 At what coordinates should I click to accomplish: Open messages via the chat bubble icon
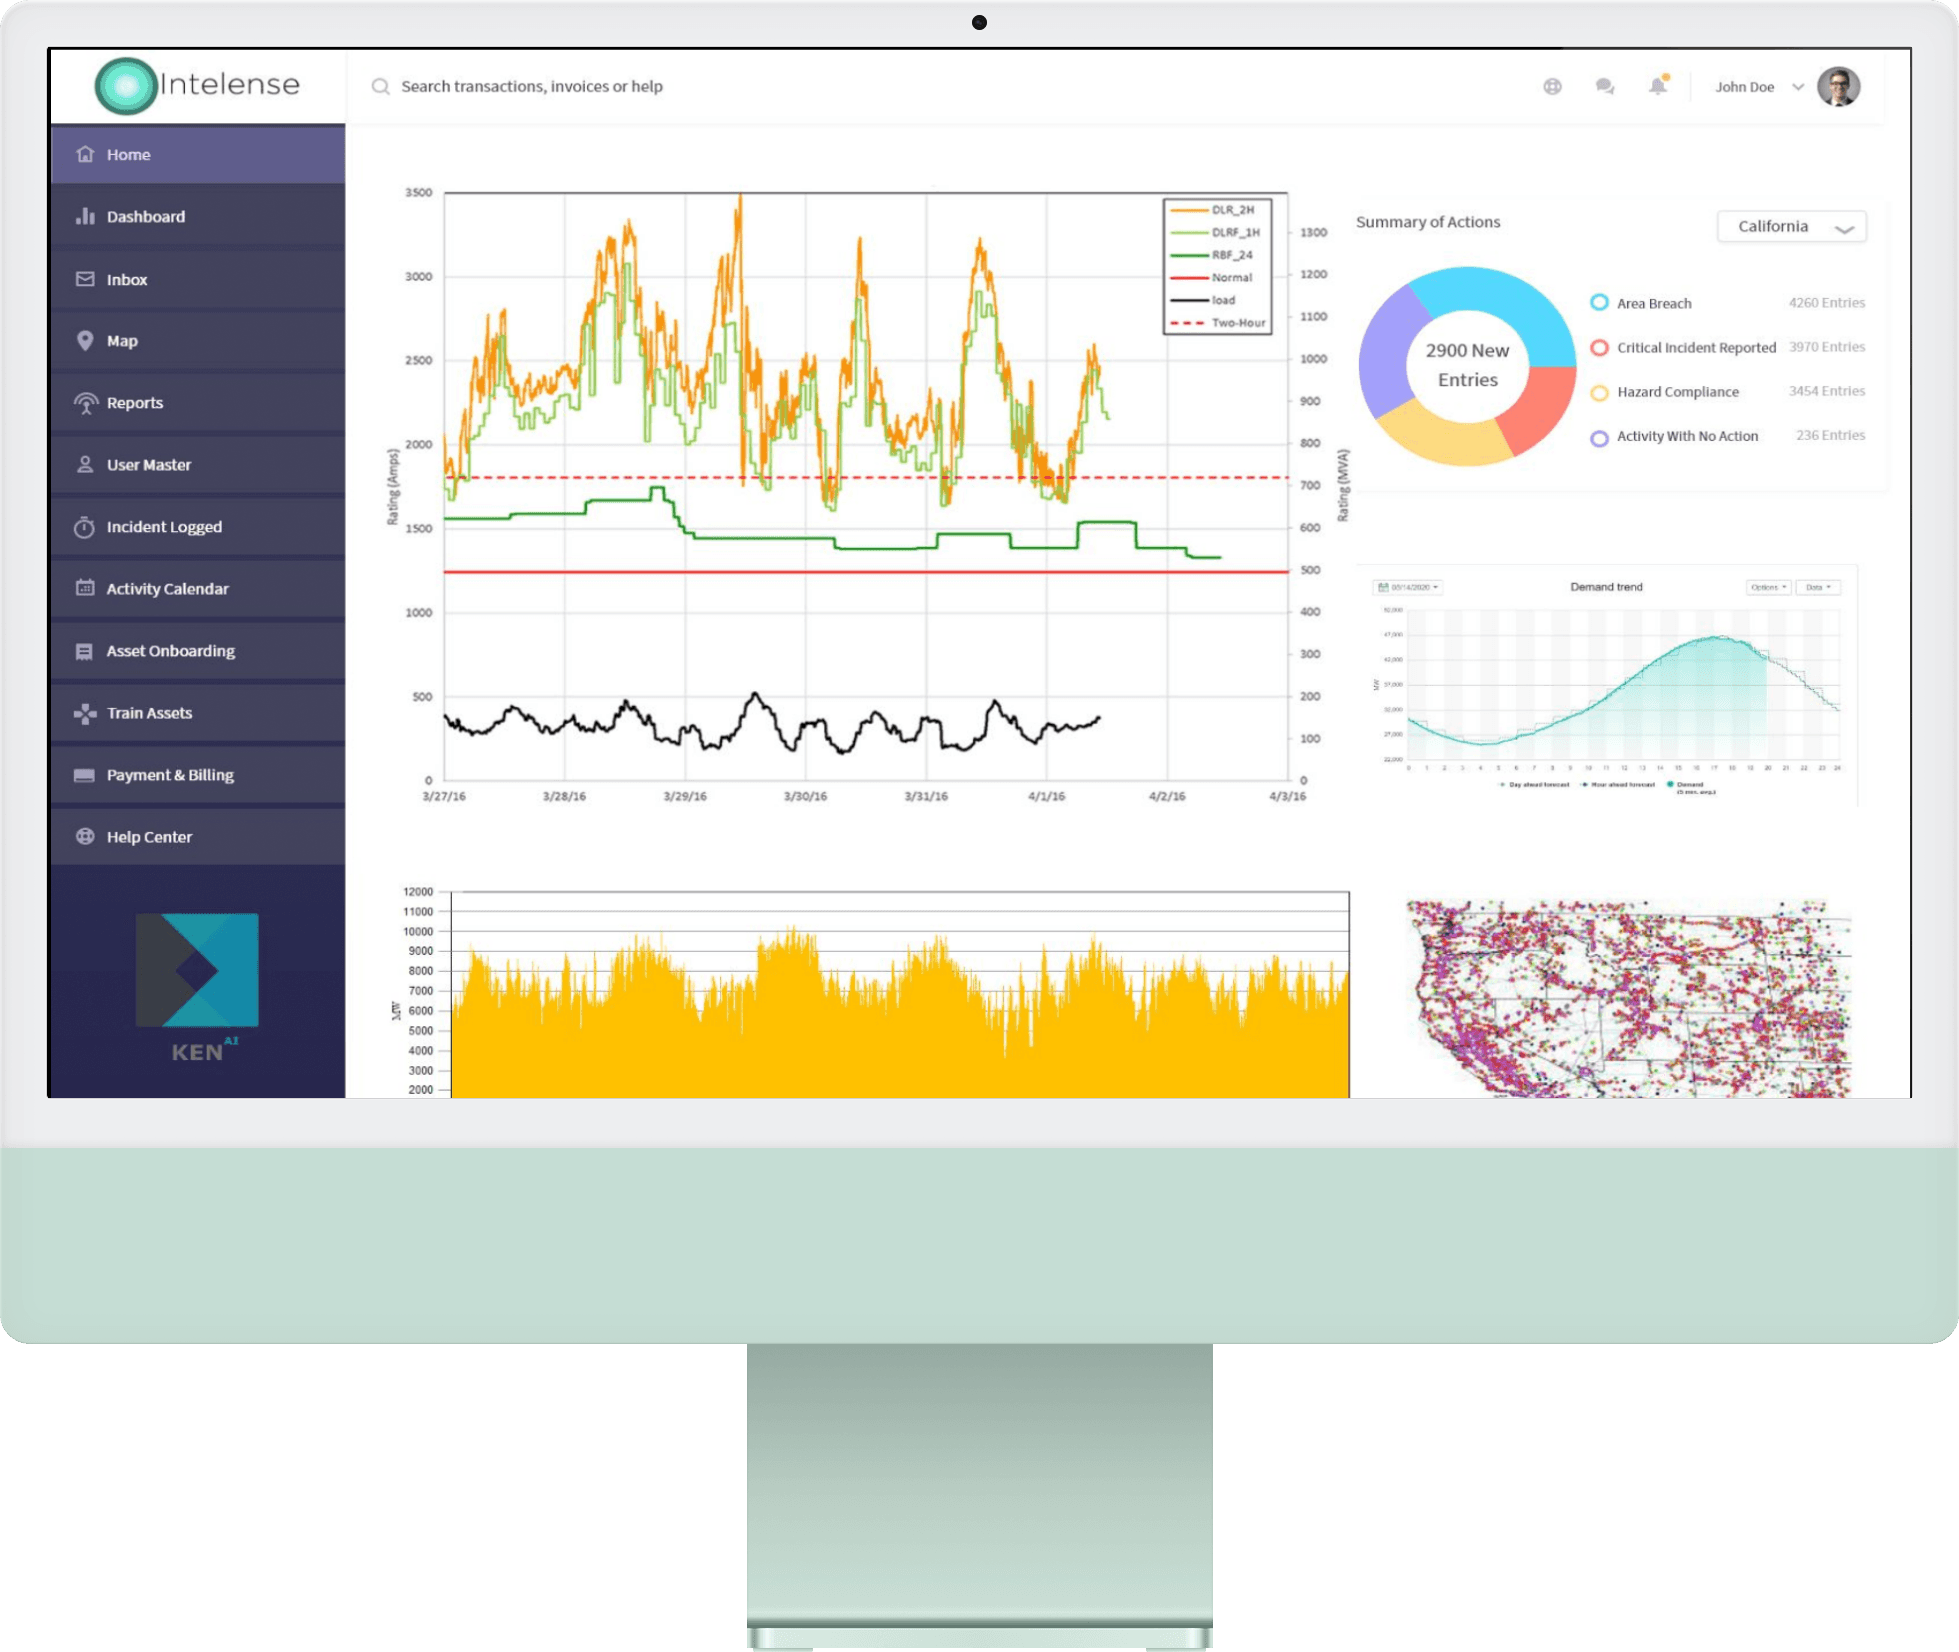[1605, 87]
